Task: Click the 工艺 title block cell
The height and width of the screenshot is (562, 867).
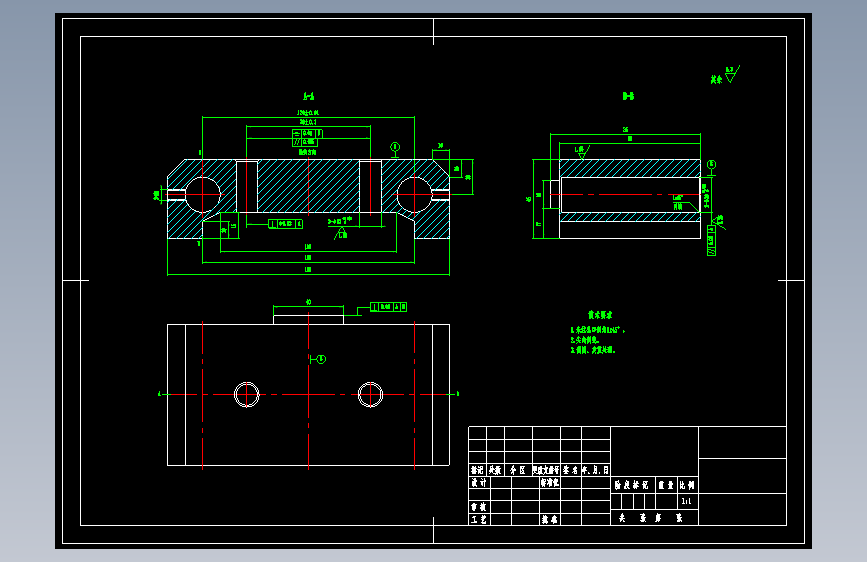Action: point(479,519)
